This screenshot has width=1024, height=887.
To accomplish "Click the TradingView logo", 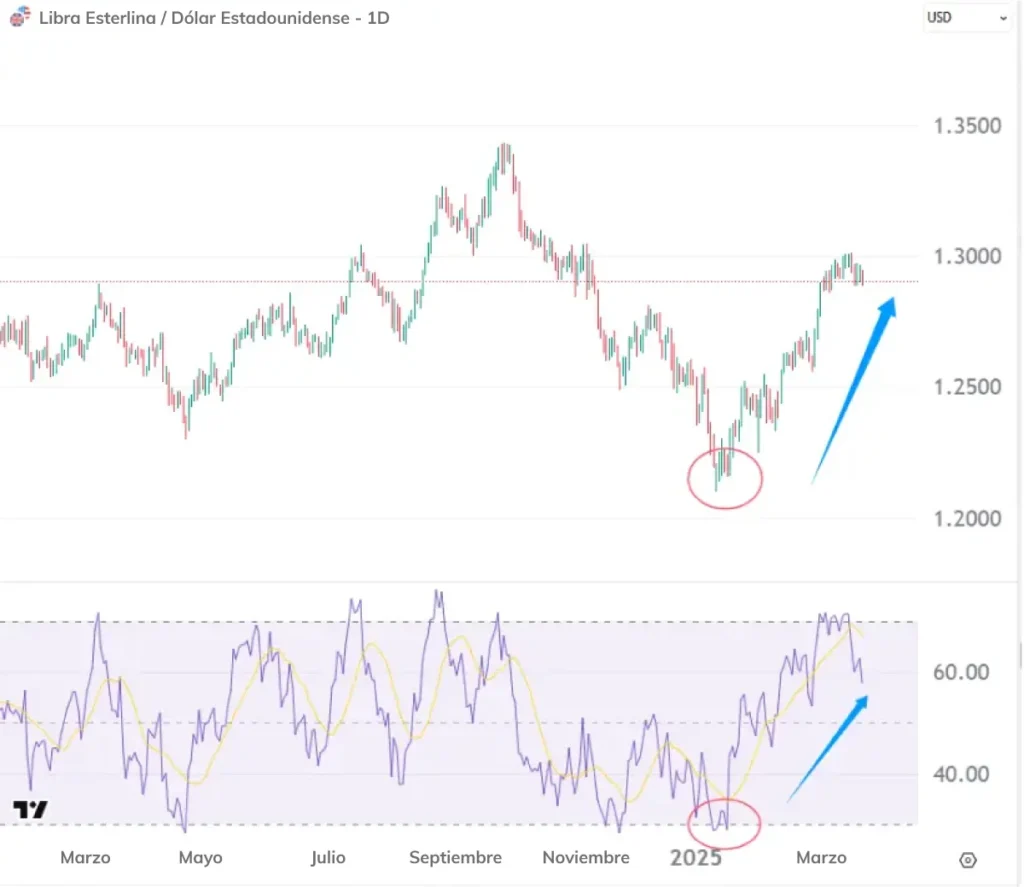I will [30, 809].
